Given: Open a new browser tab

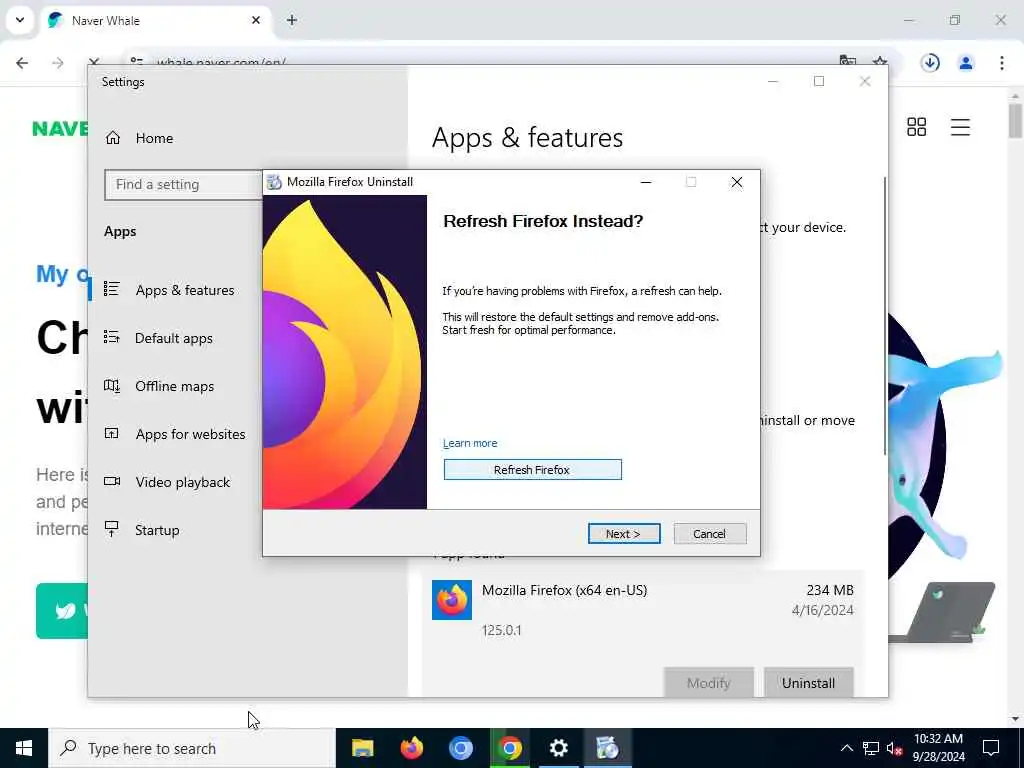Looking at the screenshot, I should pyautogui.click(x=292, y=20).
